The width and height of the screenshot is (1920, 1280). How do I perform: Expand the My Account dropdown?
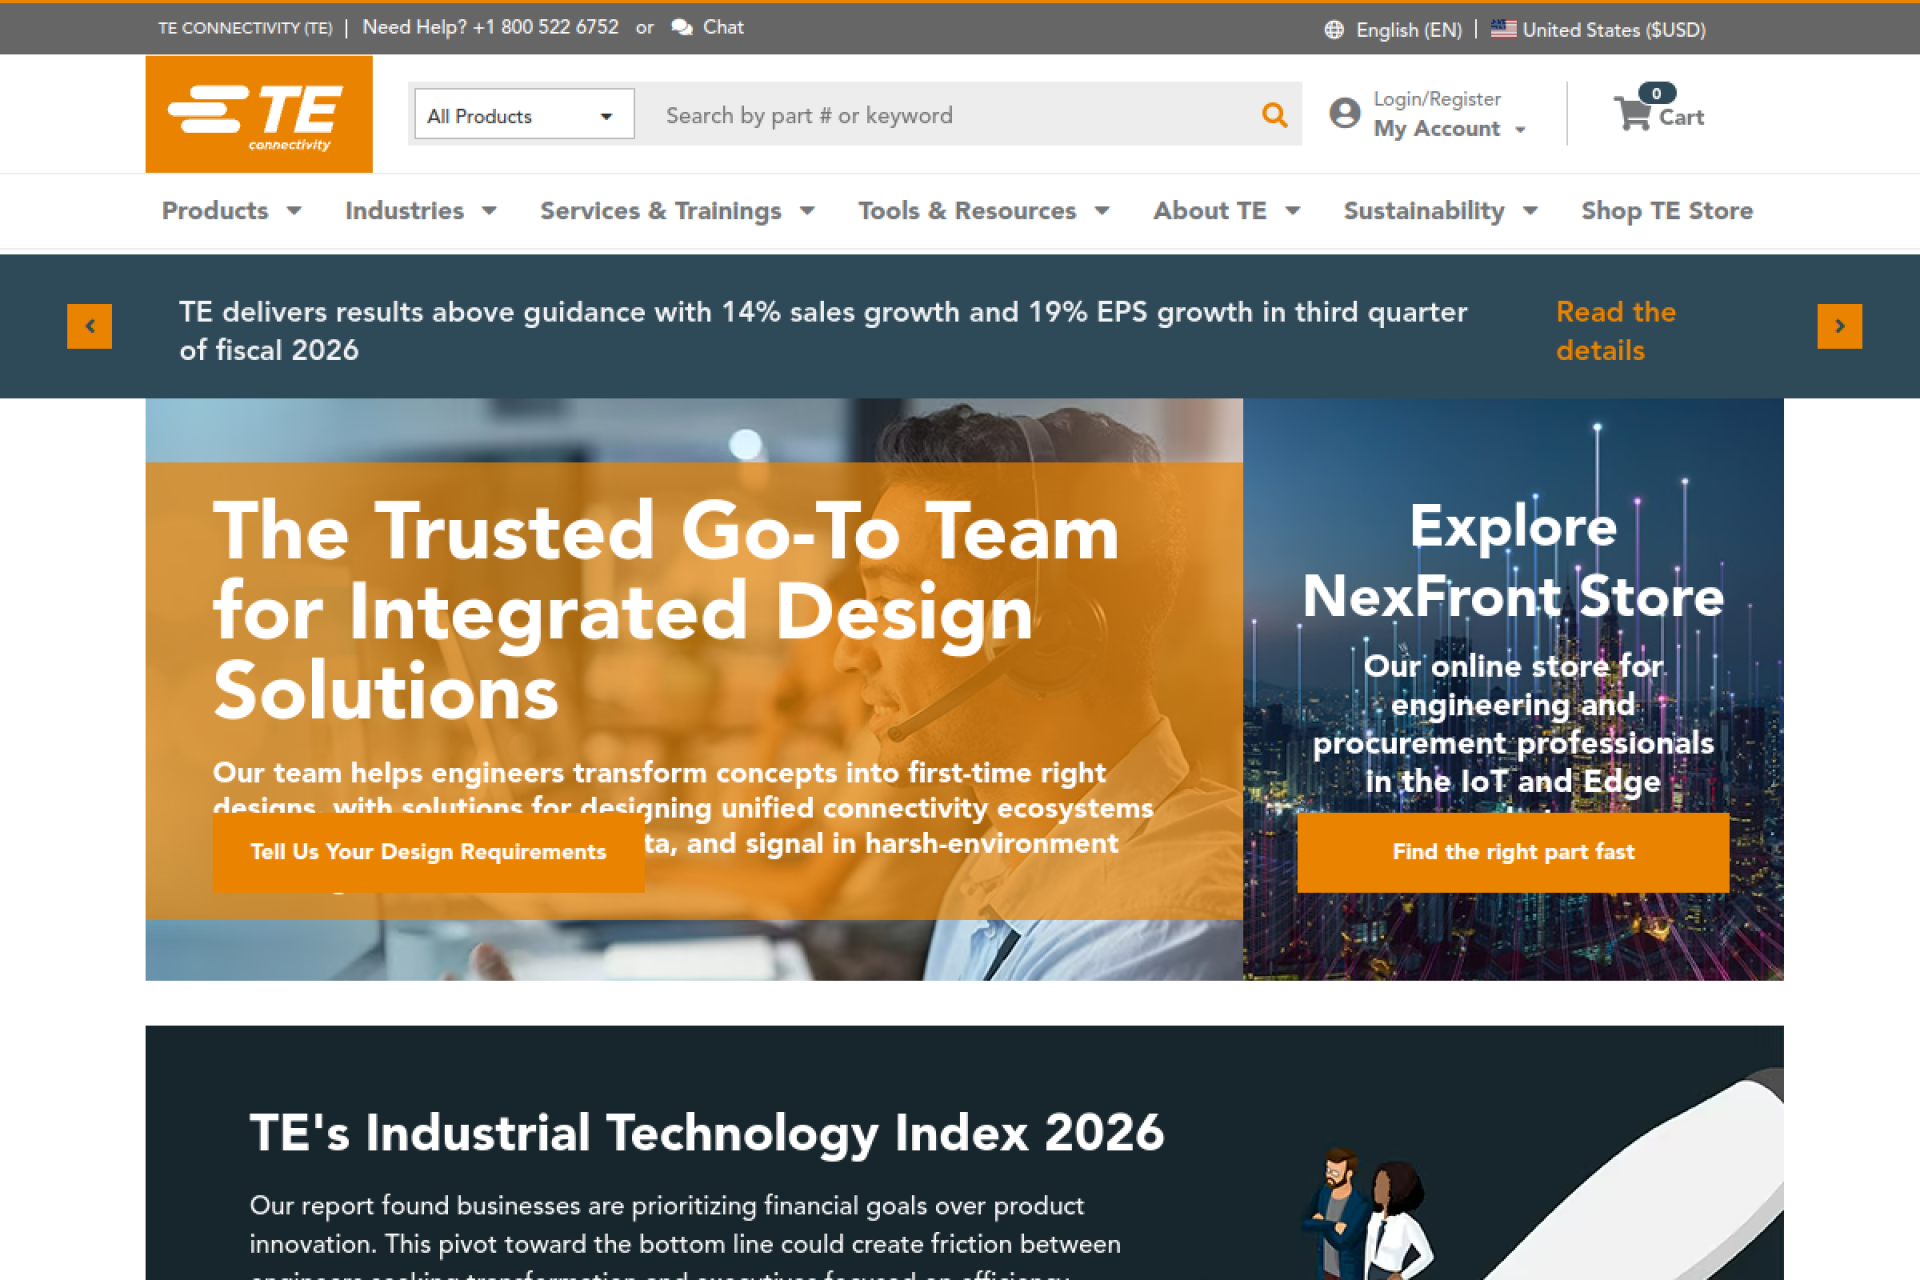(x=1449, y=129)
